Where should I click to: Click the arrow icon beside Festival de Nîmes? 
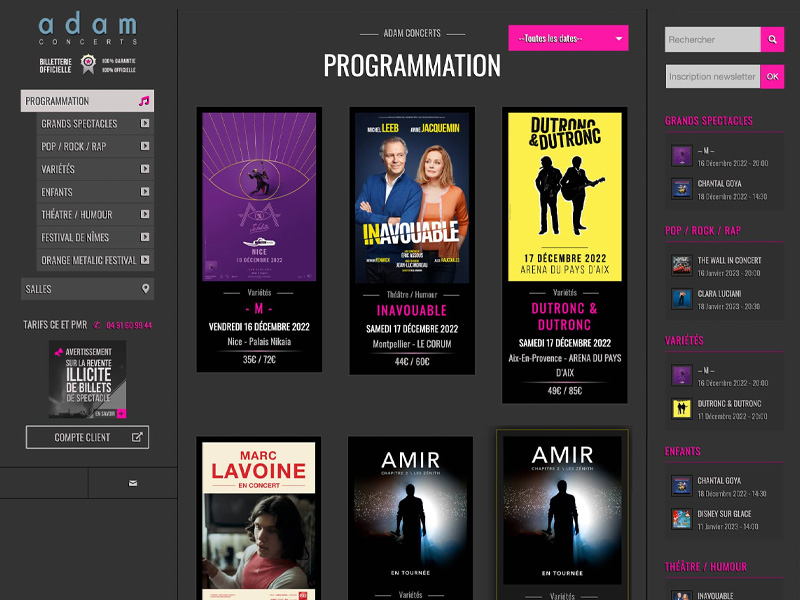pyautogui.click(x=145, y=237)
